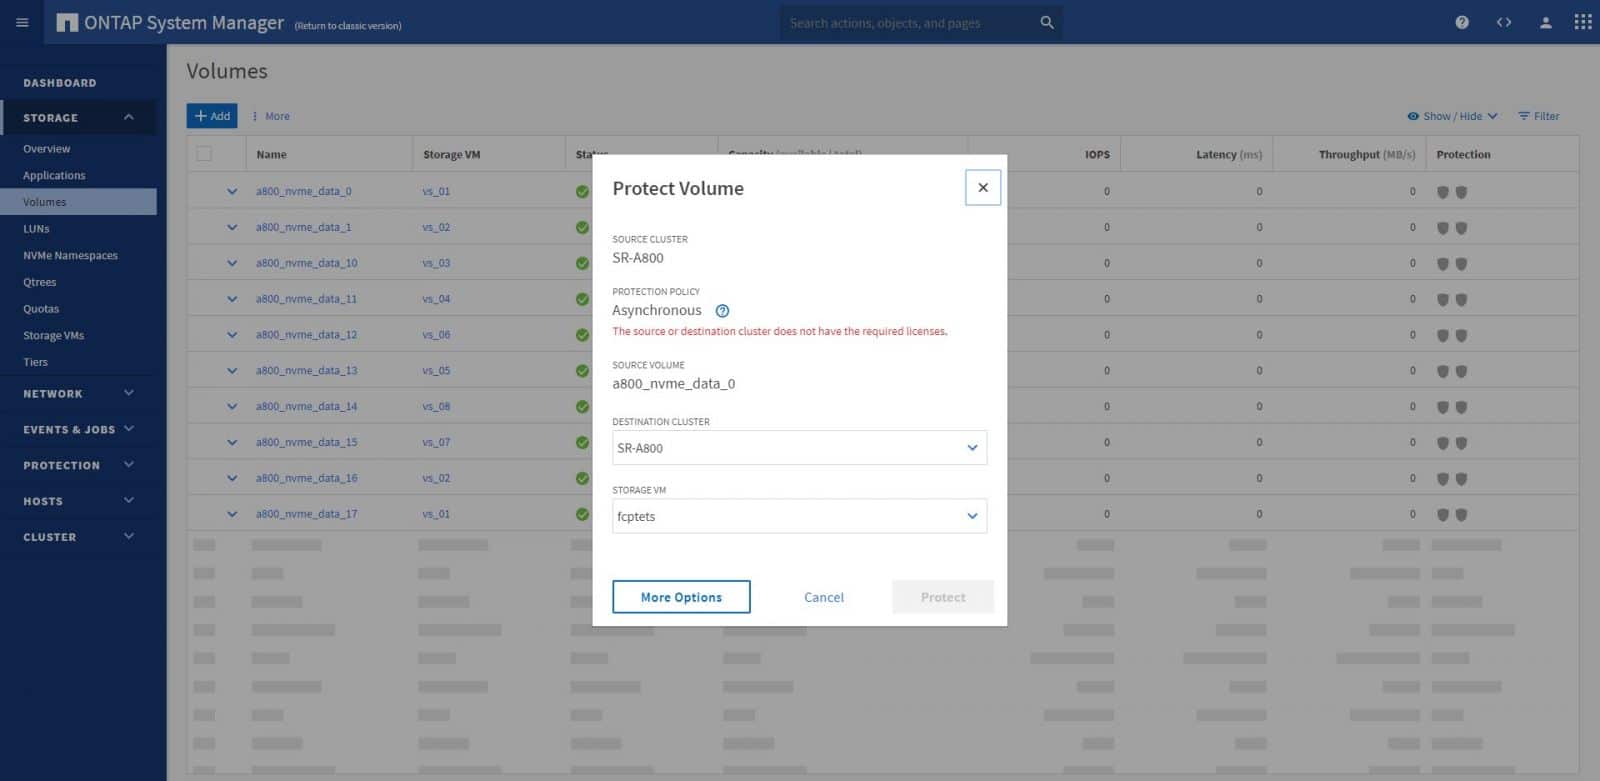The image size is (1600, 781).
Task: Open the Quotas sidebar item
Action: (x=41, y=309)
